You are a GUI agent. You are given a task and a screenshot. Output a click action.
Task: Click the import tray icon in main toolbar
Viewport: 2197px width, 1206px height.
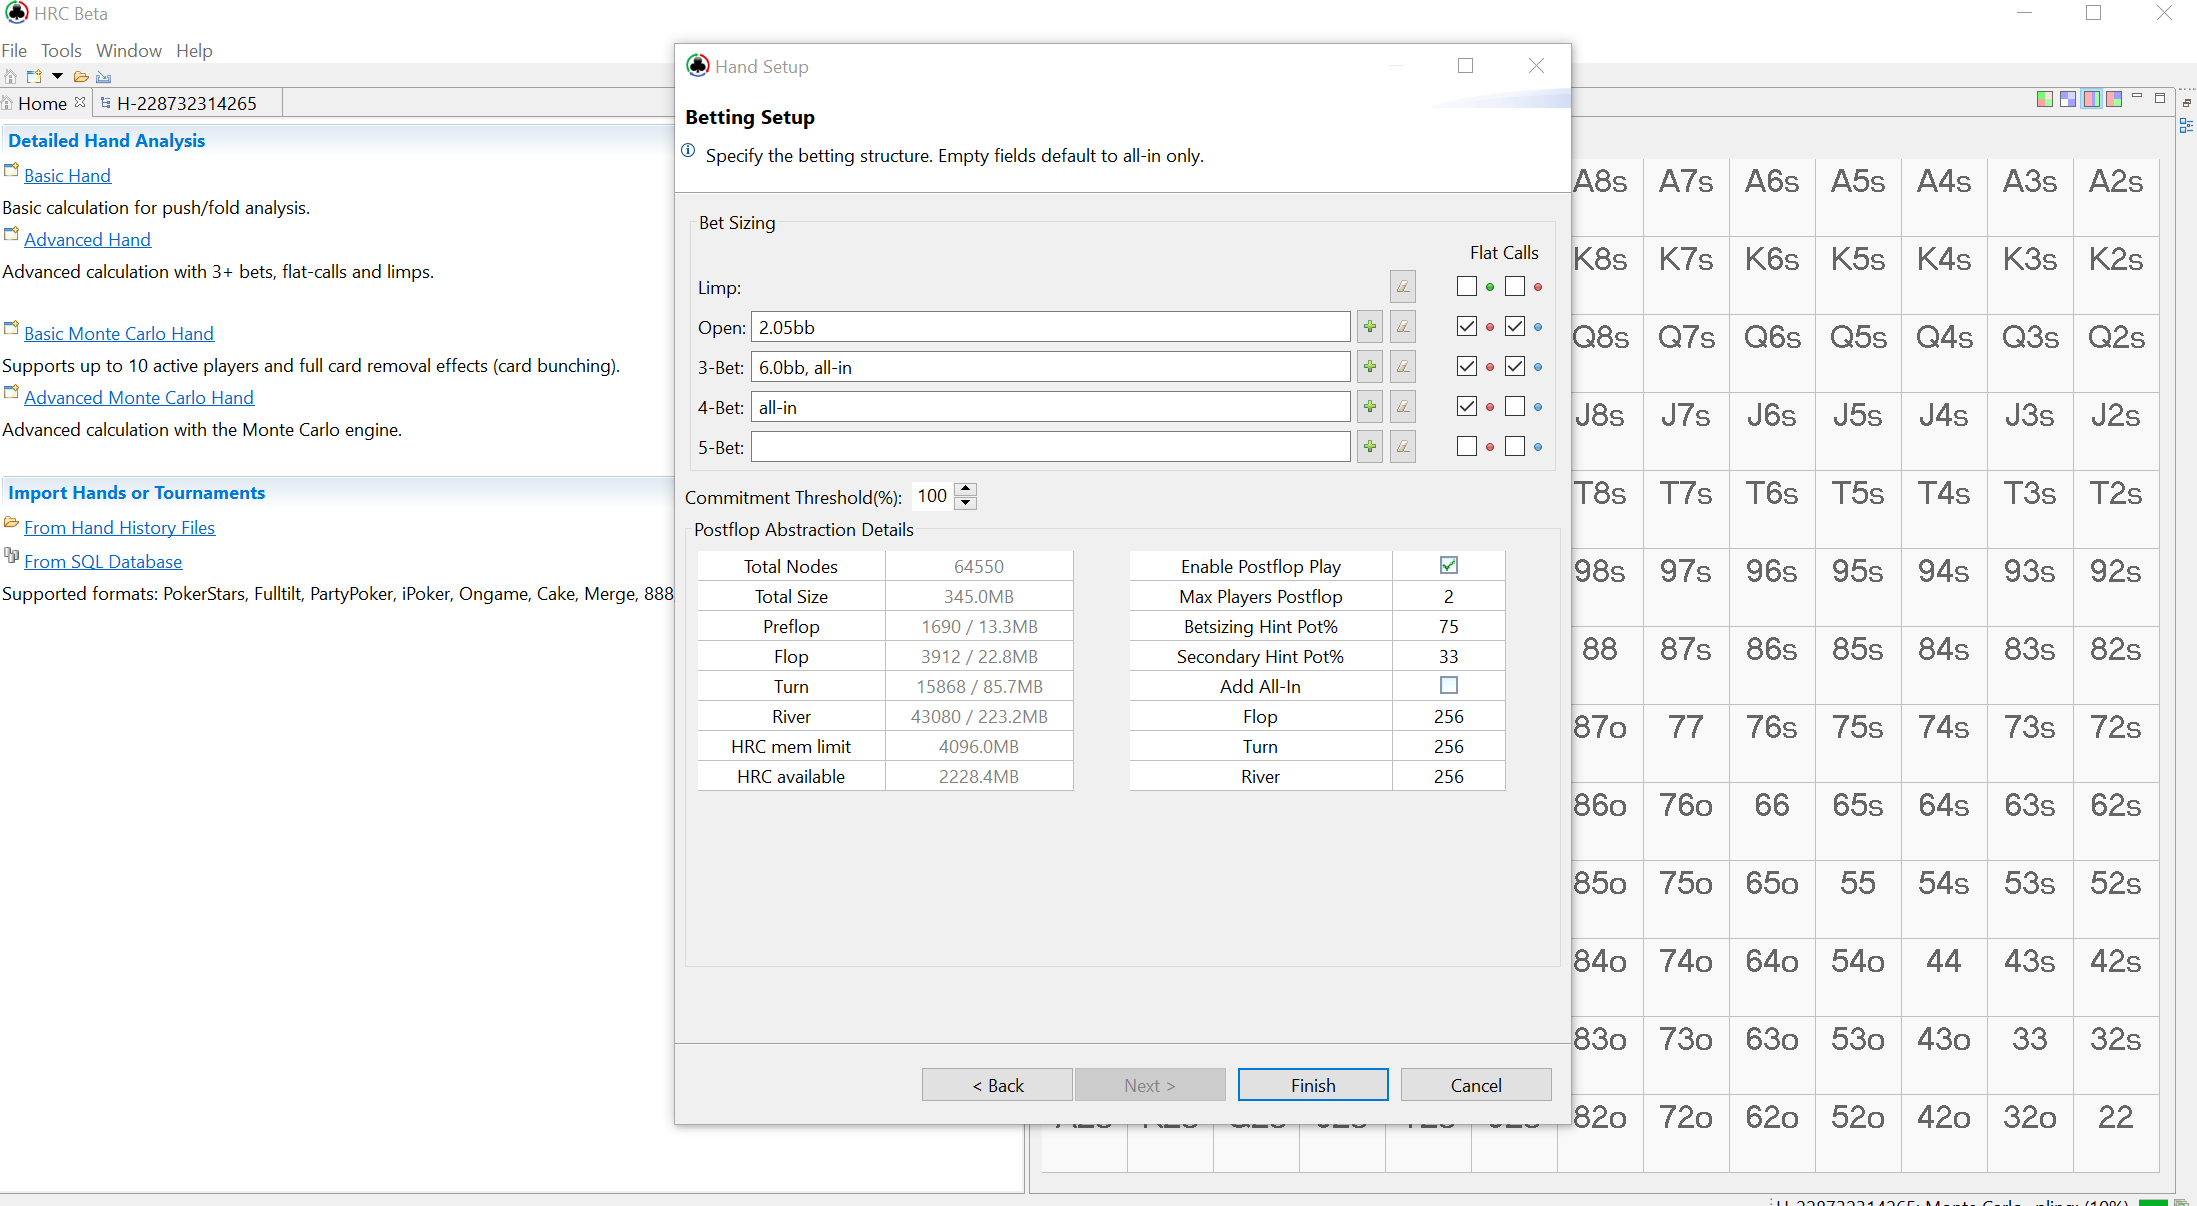[104, 77]
